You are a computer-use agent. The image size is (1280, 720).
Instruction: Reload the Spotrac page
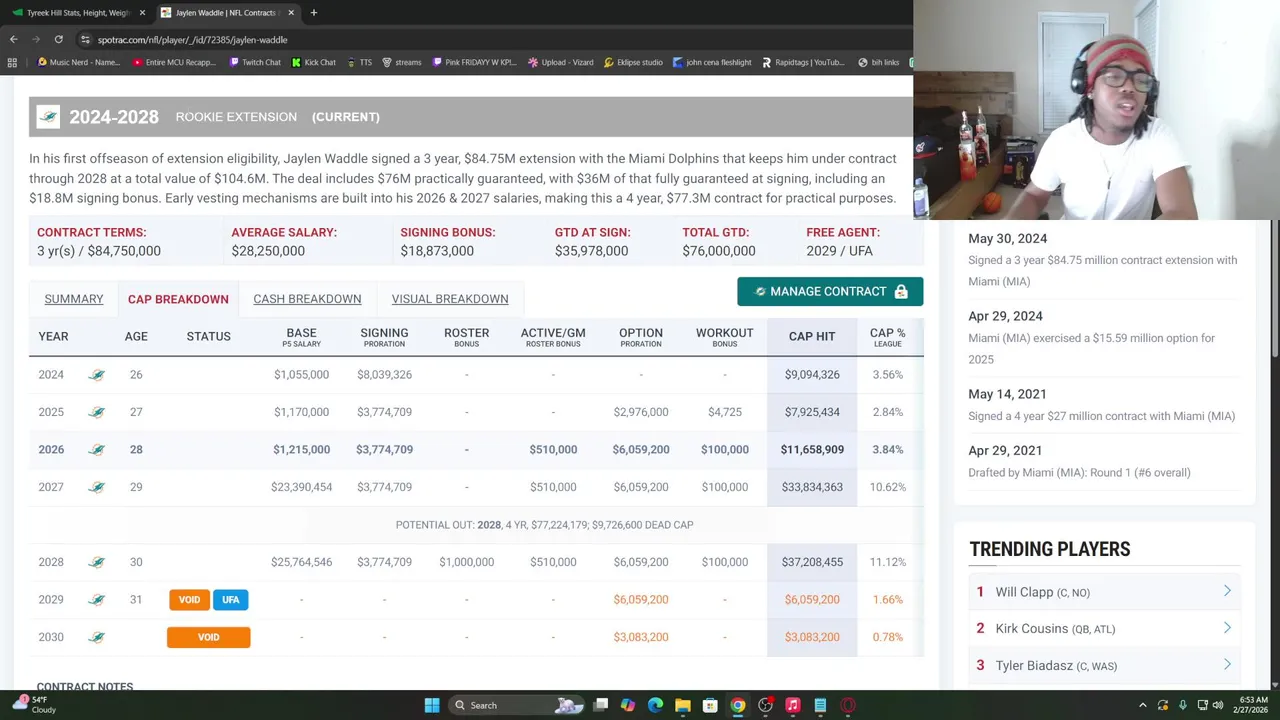58,39
